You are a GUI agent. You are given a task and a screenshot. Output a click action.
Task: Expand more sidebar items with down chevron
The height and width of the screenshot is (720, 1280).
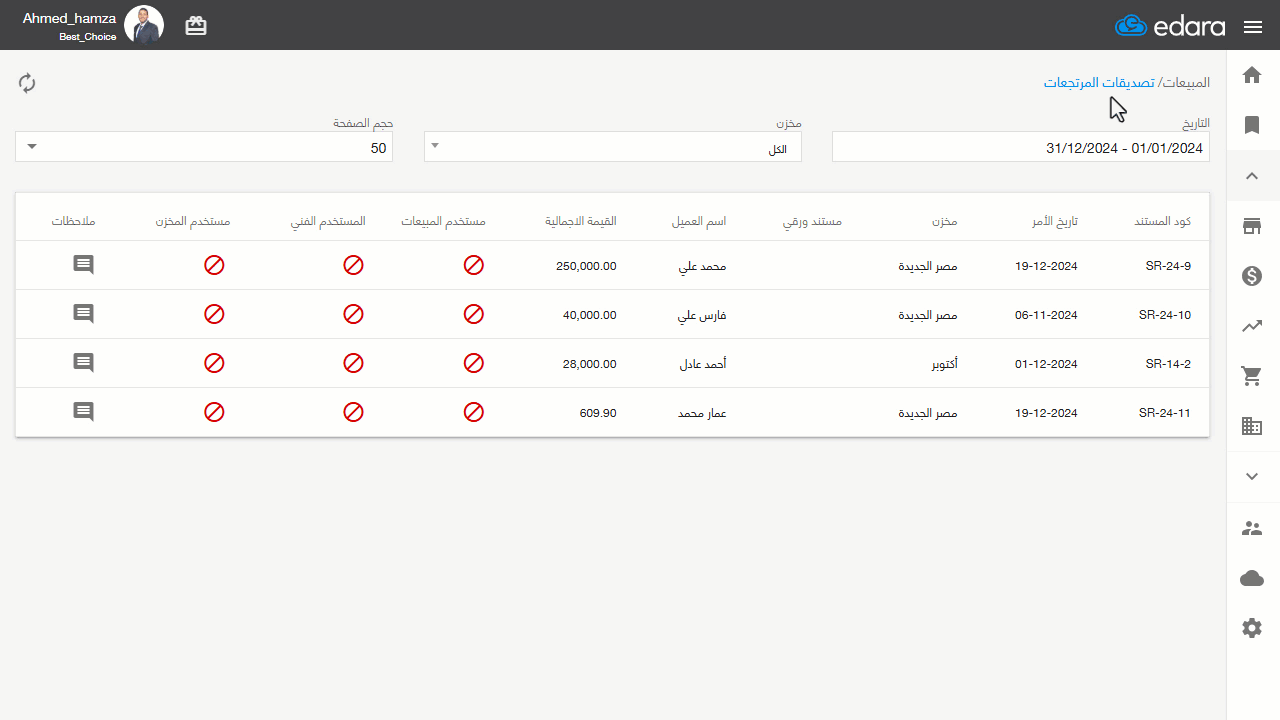click(x=1252, y=477)
